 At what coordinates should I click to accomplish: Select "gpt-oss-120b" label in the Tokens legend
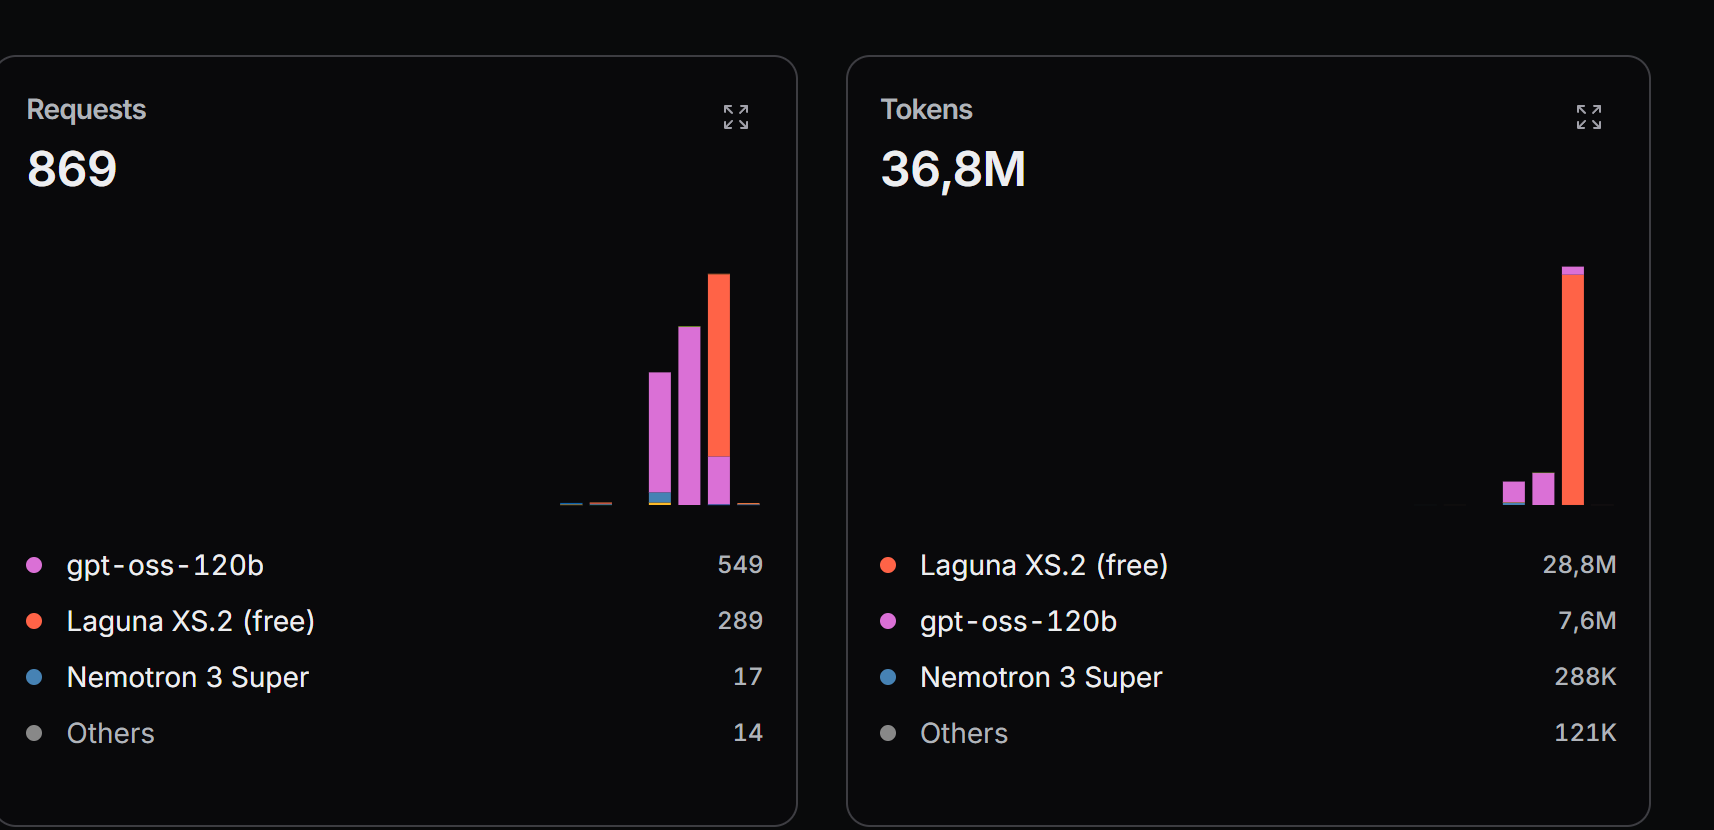click(x=1018, y=621)
